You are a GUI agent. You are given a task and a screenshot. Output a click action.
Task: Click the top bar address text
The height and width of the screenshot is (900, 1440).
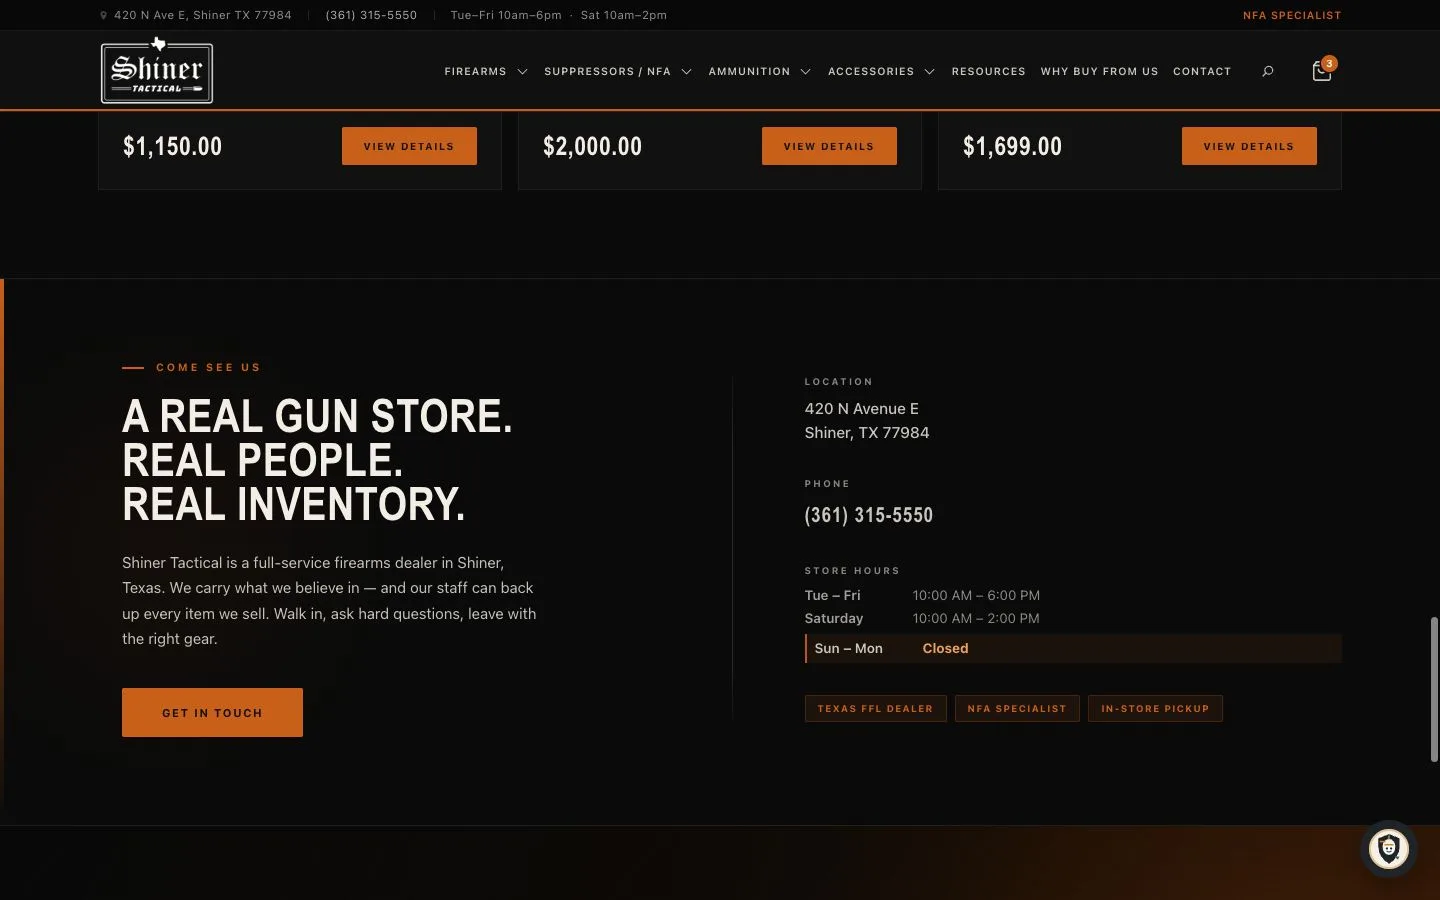[x=203, y=15]
